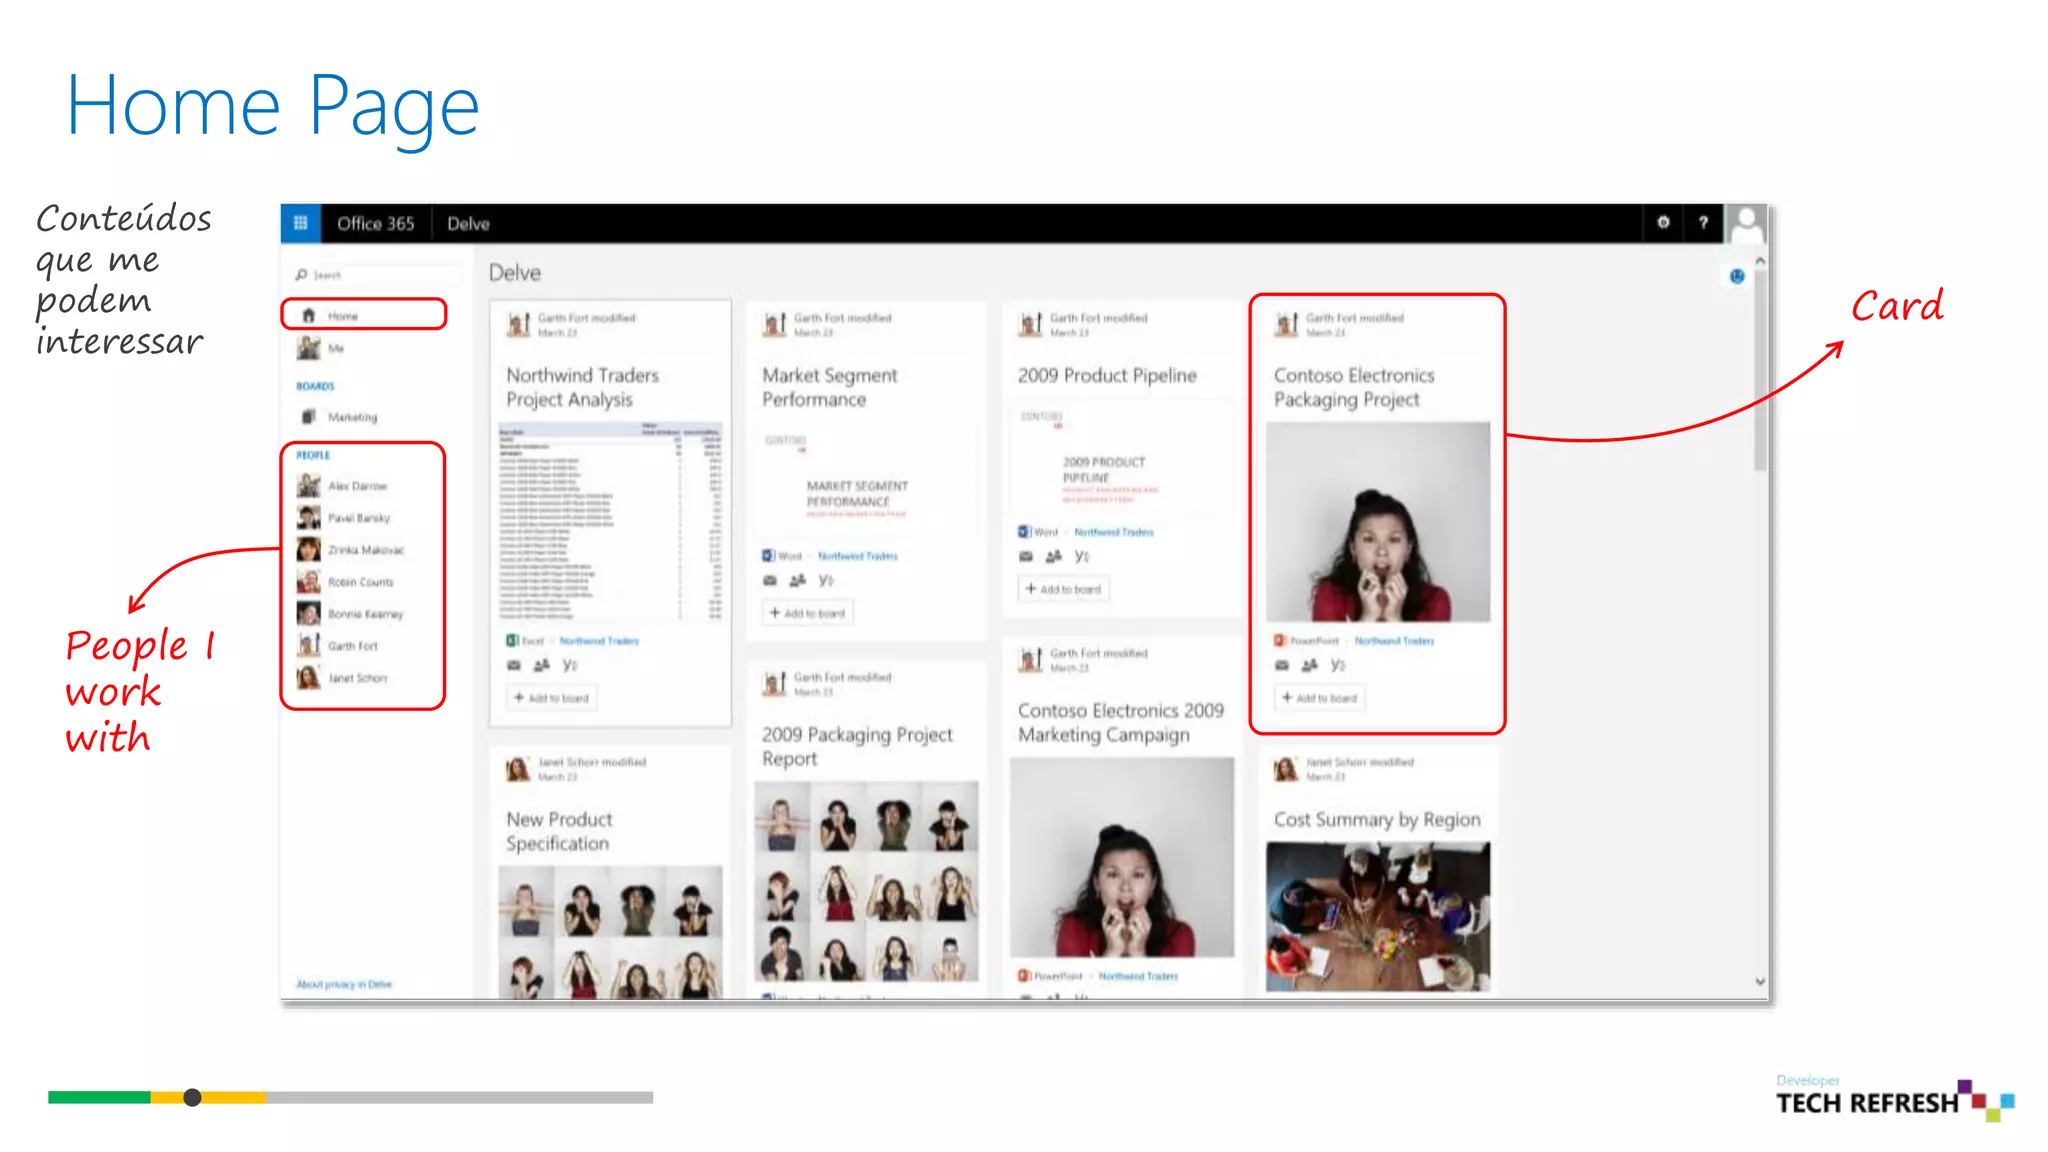This screenshot has height=1152, width=2048.
Task: Click Add to board on 2009 Product Pipeline card
Action: click(x=1063, y=589)
